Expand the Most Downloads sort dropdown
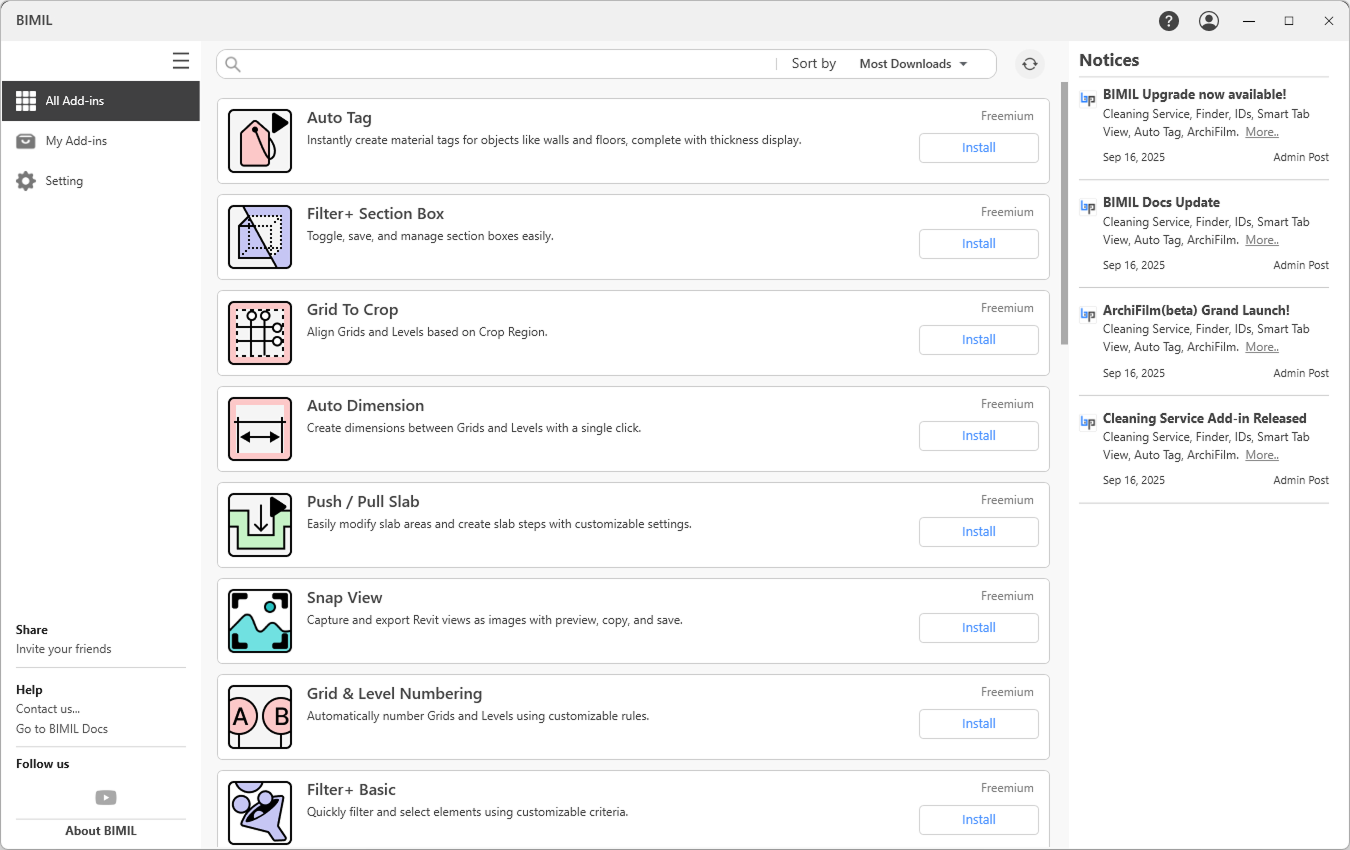This screenshot has width=1350, height=850. pyautogui.click(x=914, y=64)
